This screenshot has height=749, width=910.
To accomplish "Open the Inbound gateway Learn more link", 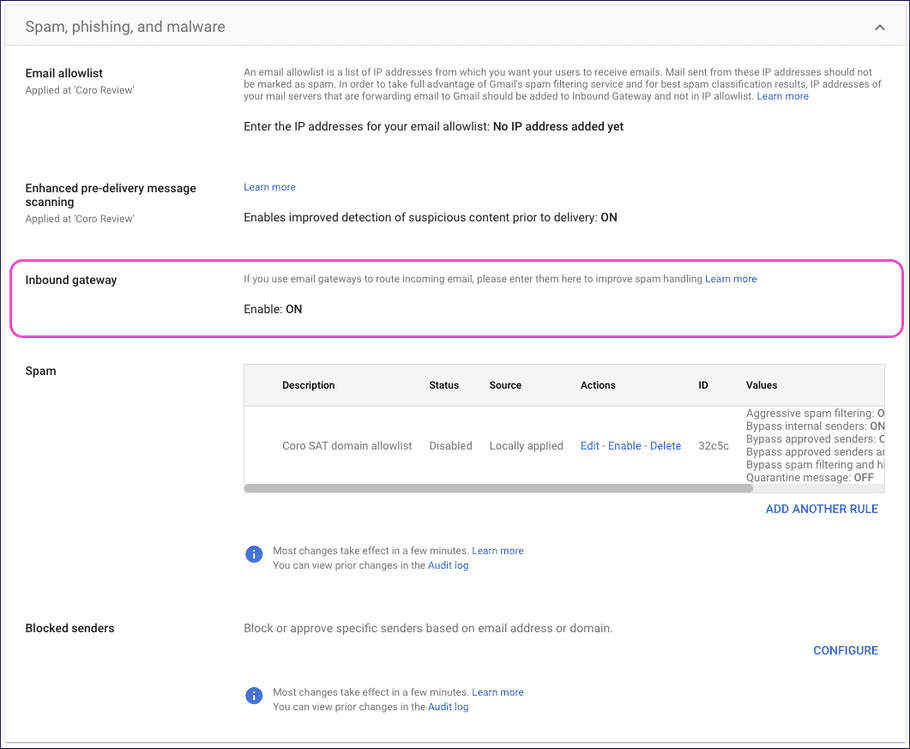I will point(731,278).
